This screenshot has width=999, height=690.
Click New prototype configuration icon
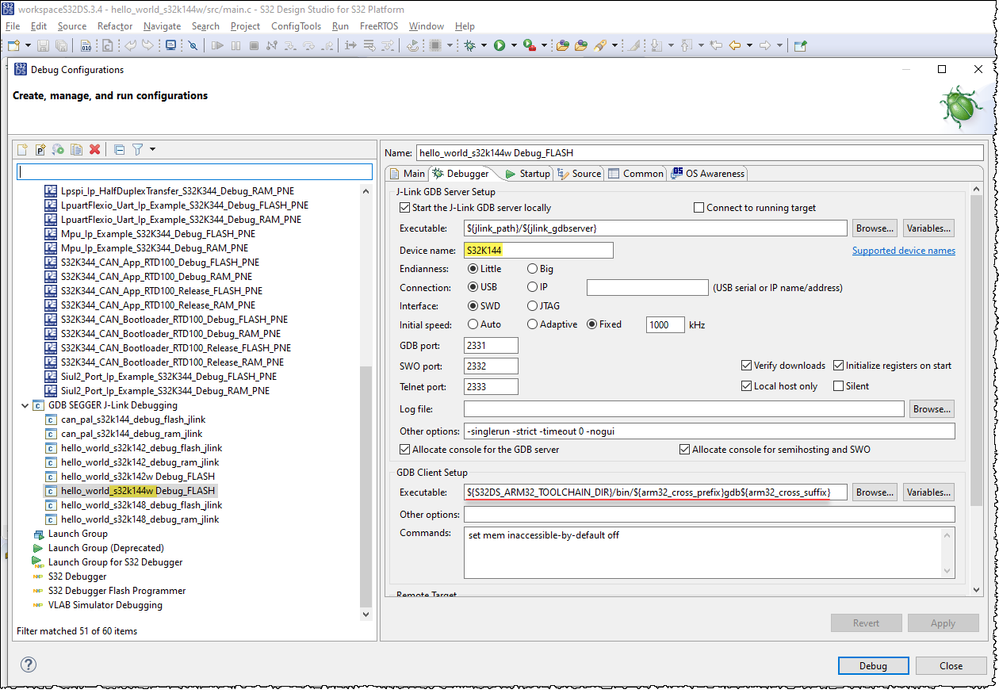click(40, 150)
